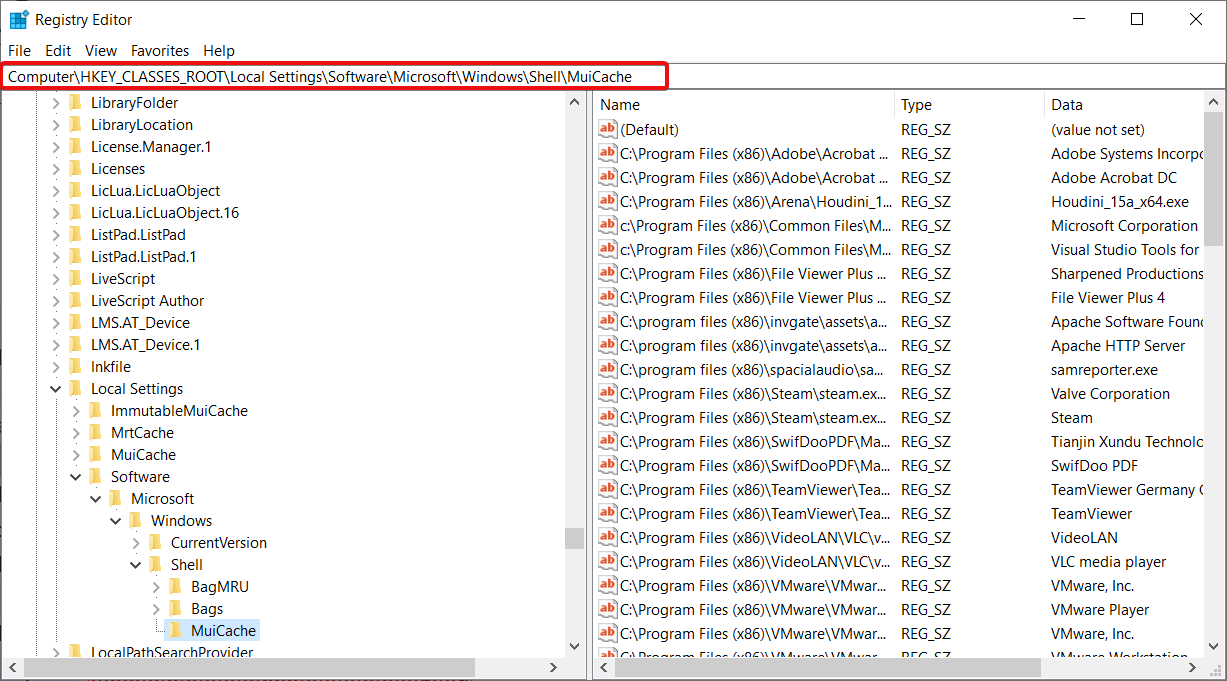
Task: Click the folder icon next to CurrentVersion
Action: (x=155, y=543)
